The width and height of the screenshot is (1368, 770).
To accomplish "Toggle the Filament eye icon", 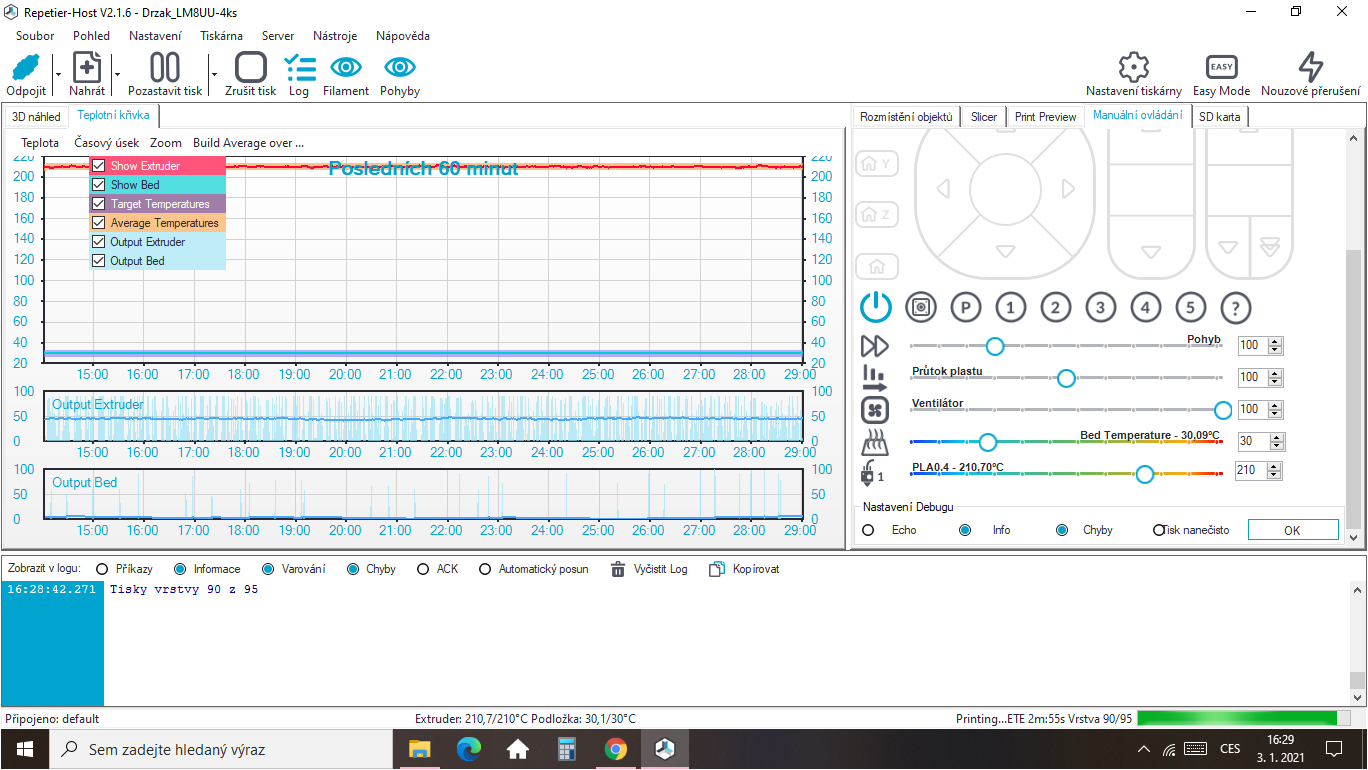I will coord(346,68).
